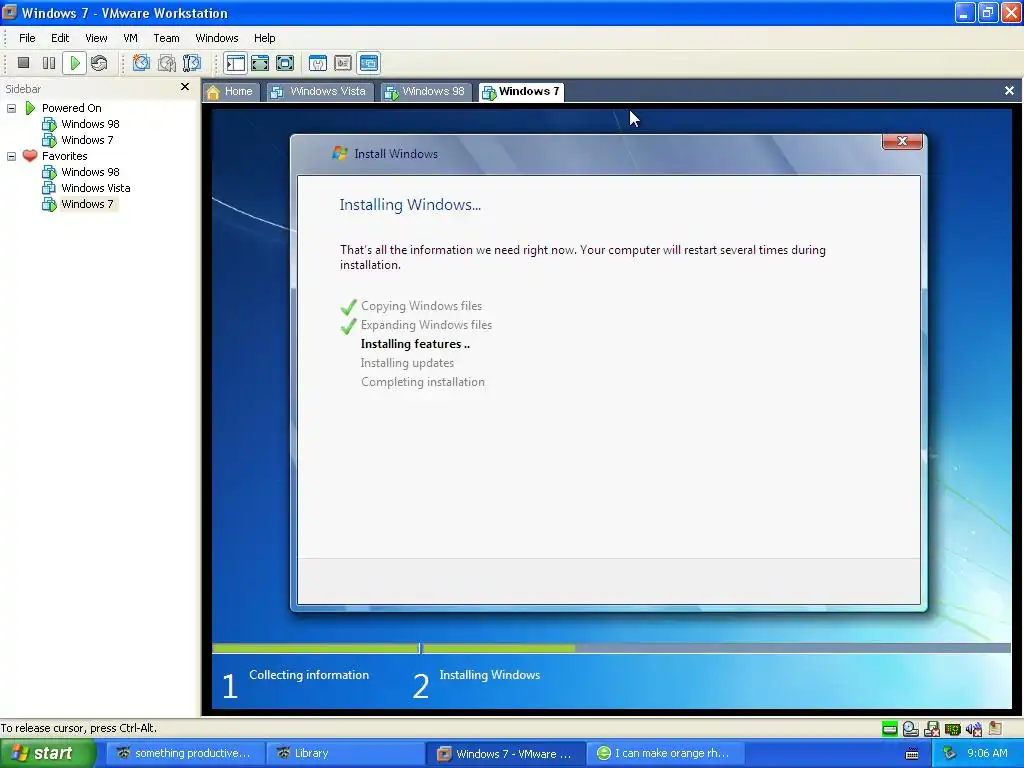This screenshot has height=768, width=1024.
Task: Switch to the Home tab
Action: tap(231, 91)
